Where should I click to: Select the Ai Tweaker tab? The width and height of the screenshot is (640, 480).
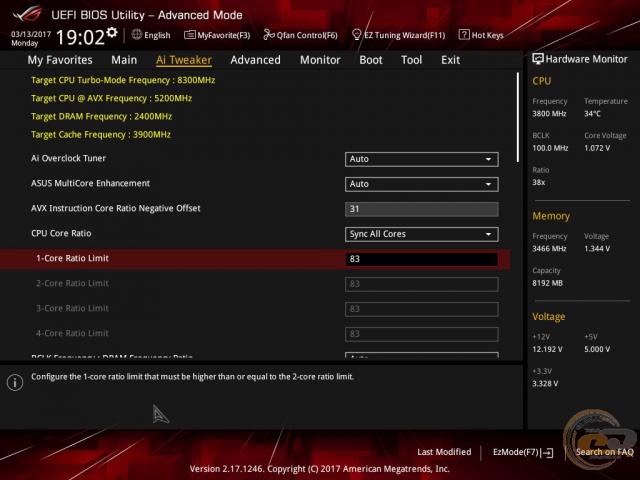click(184, 60)
